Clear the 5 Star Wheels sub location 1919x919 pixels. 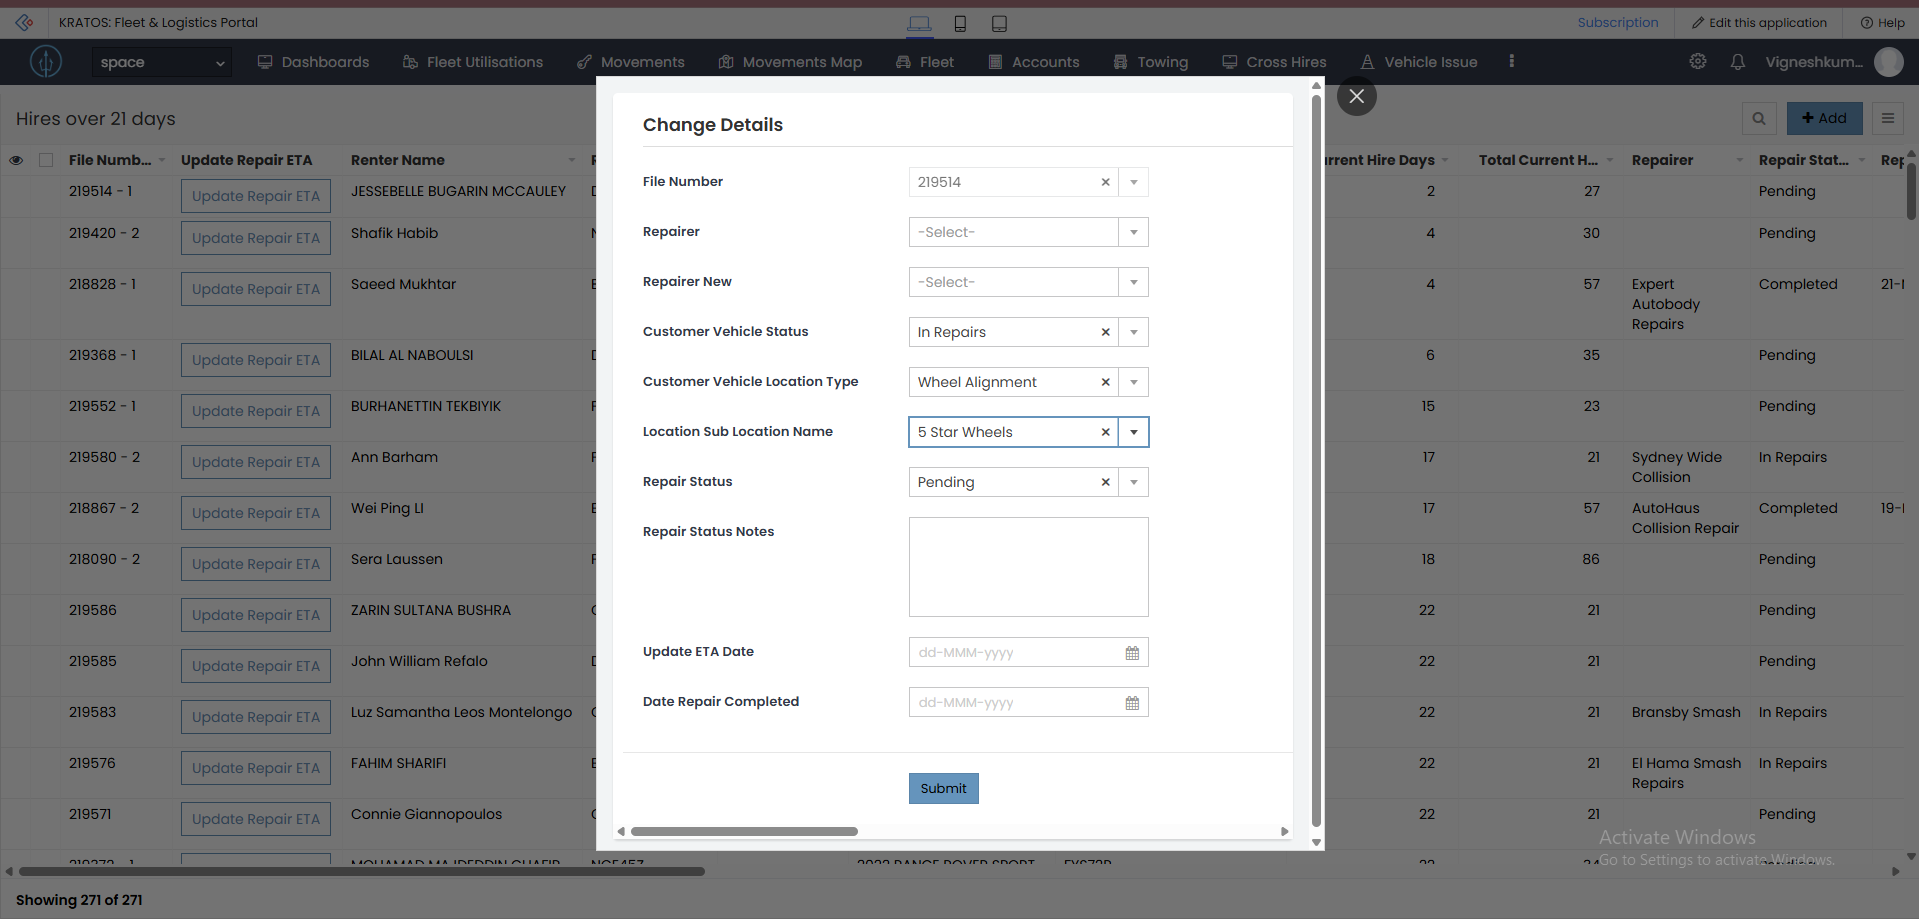pyautogui.click(x=1105, y=432)
